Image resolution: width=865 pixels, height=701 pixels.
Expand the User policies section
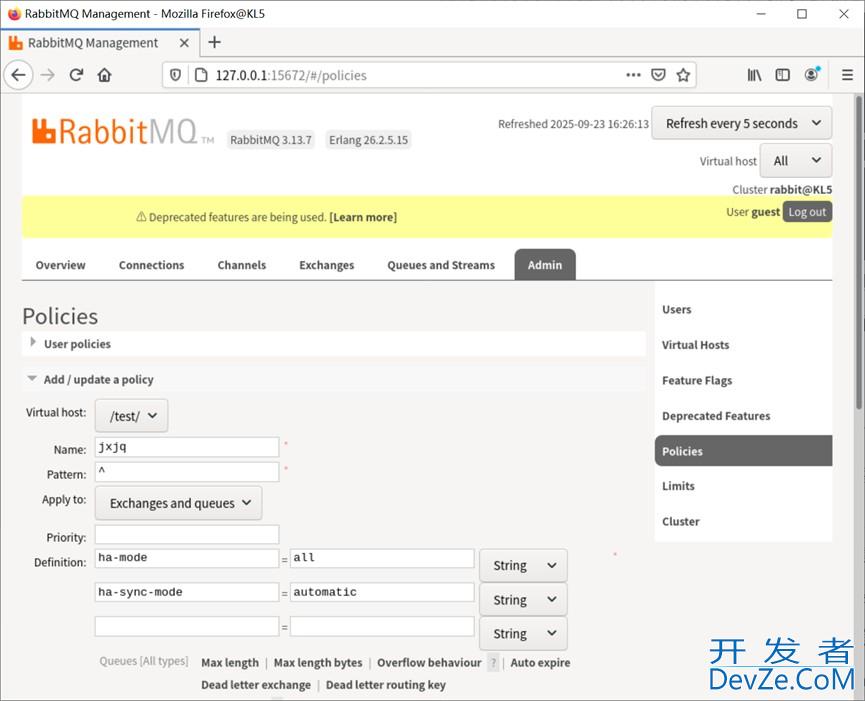[77, 344]
